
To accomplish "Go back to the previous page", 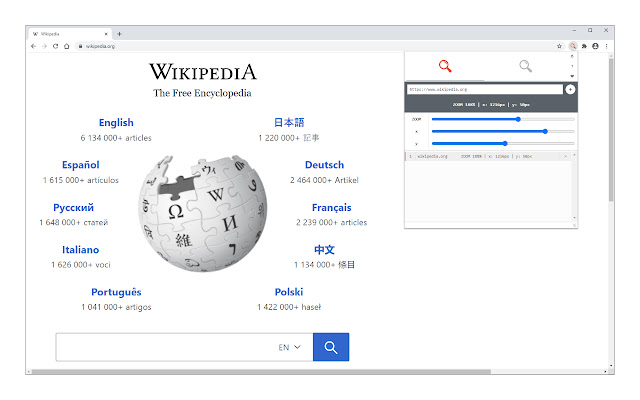I will pos(33,46).
